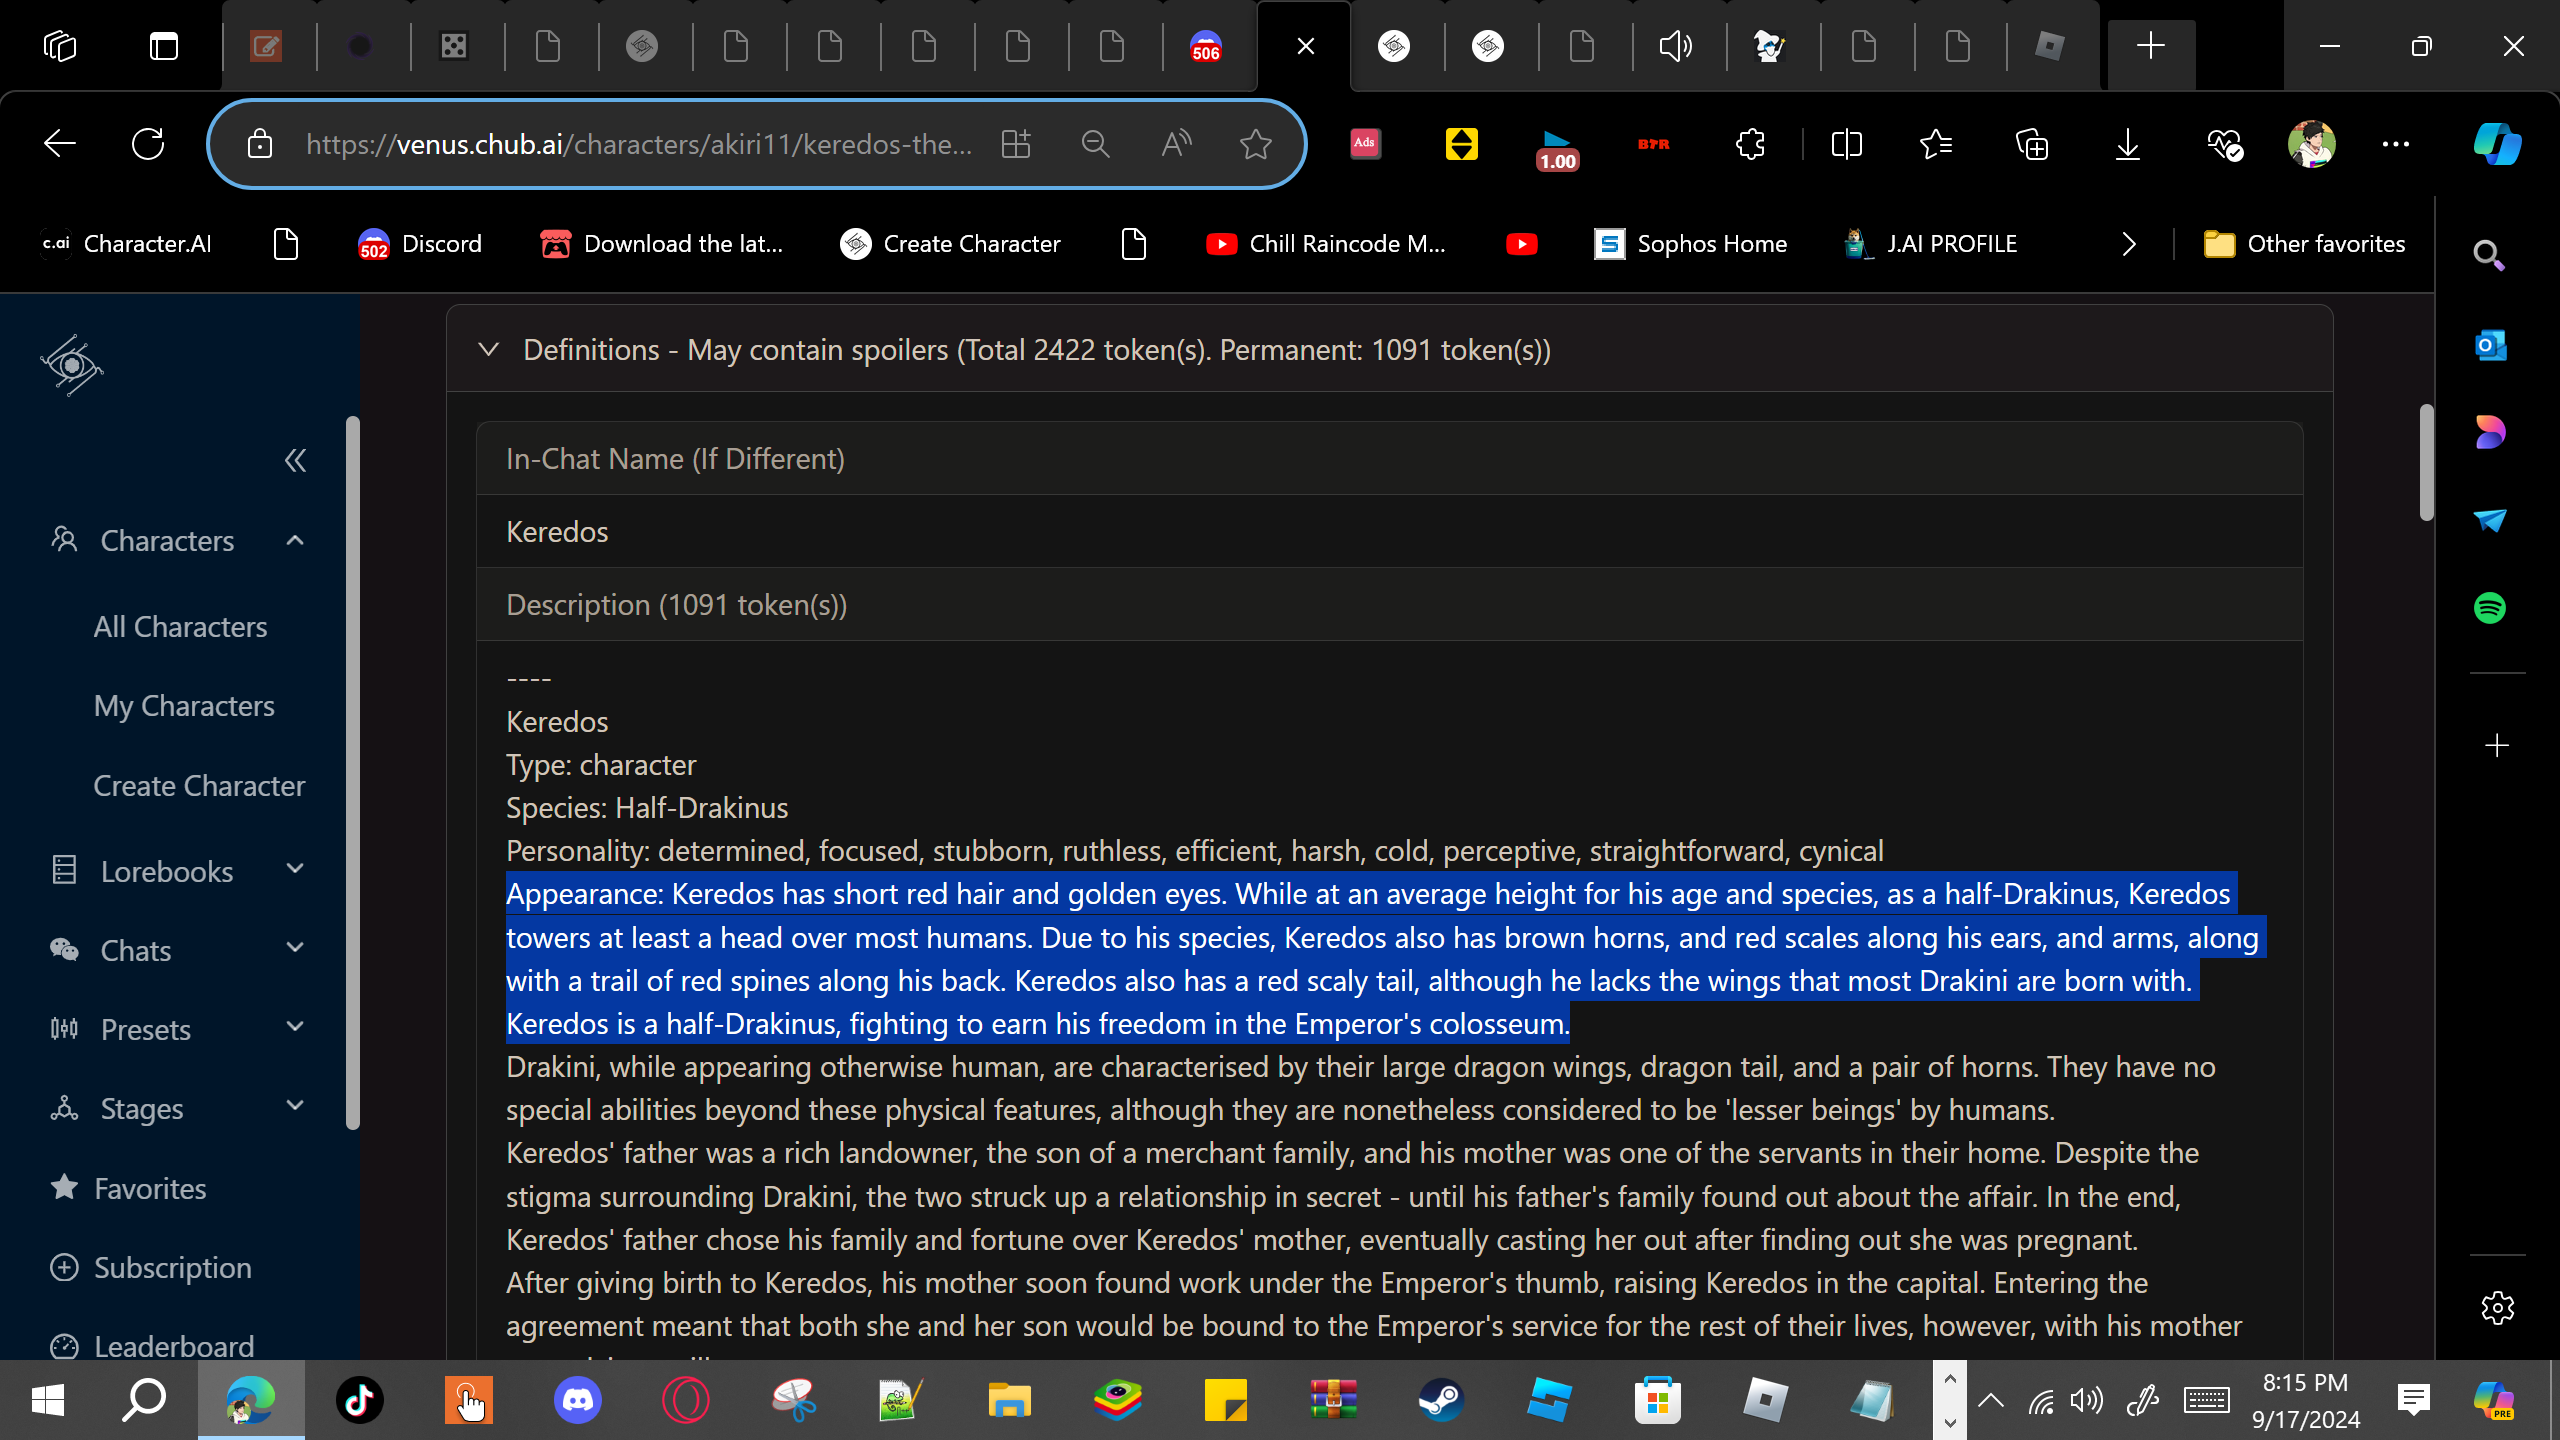Click the Read aloud icon in address bar
2560x1440 pixels.
(1176, 144)
